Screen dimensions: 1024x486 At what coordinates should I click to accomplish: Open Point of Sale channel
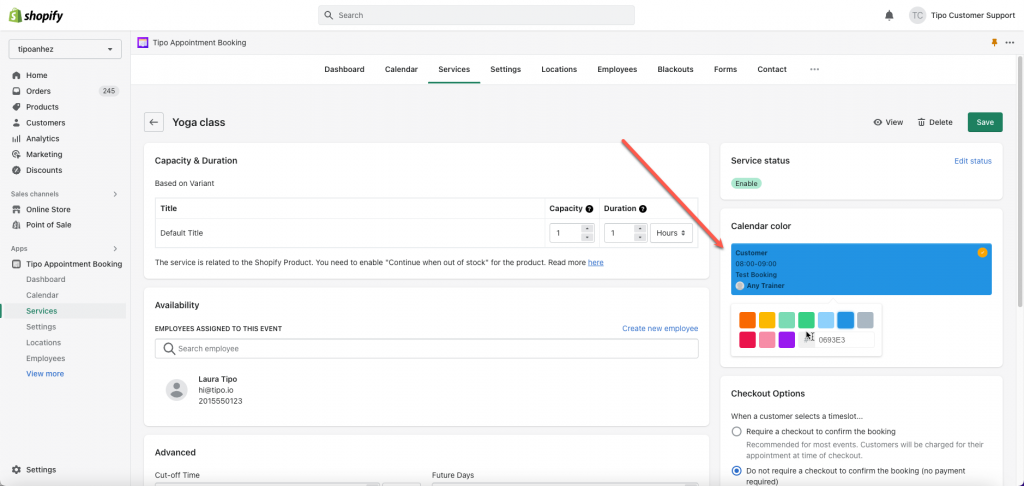pyautogui.click(x=48, y=225)
